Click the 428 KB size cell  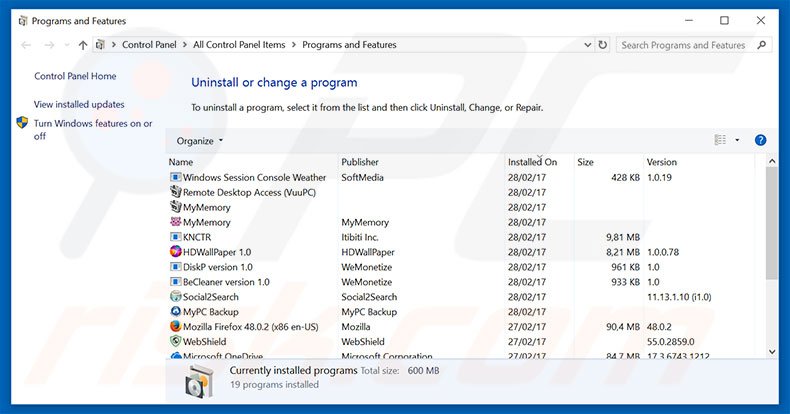[625, 177]
